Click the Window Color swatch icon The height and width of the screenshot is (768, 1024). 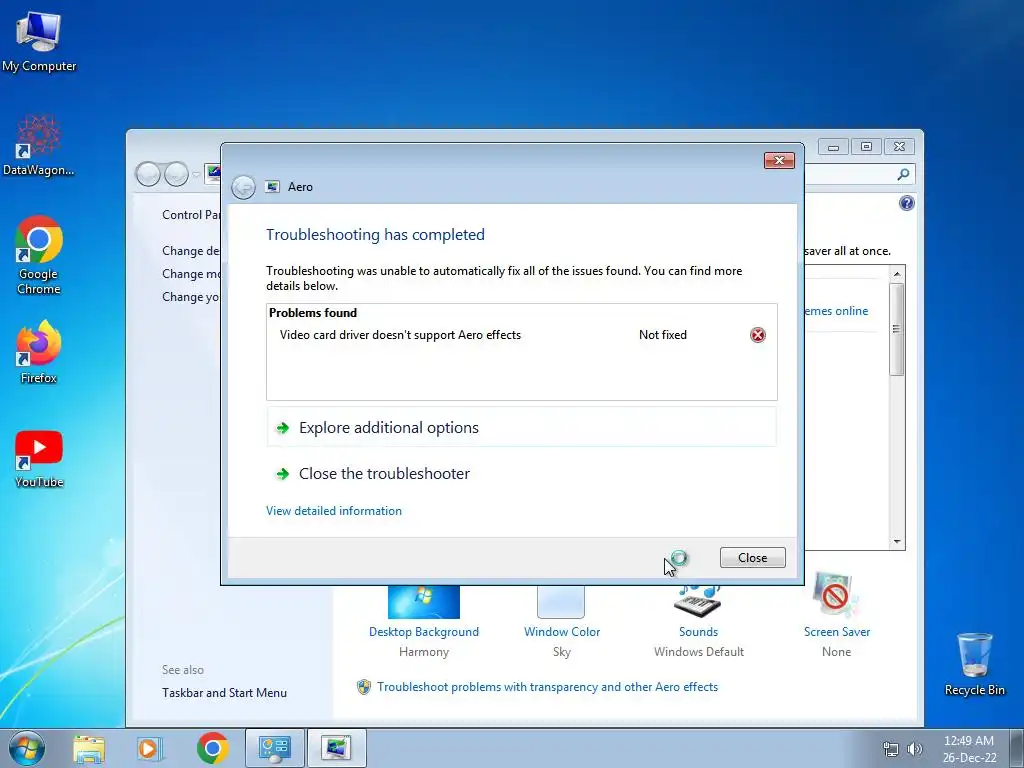[x=561, y=601]
